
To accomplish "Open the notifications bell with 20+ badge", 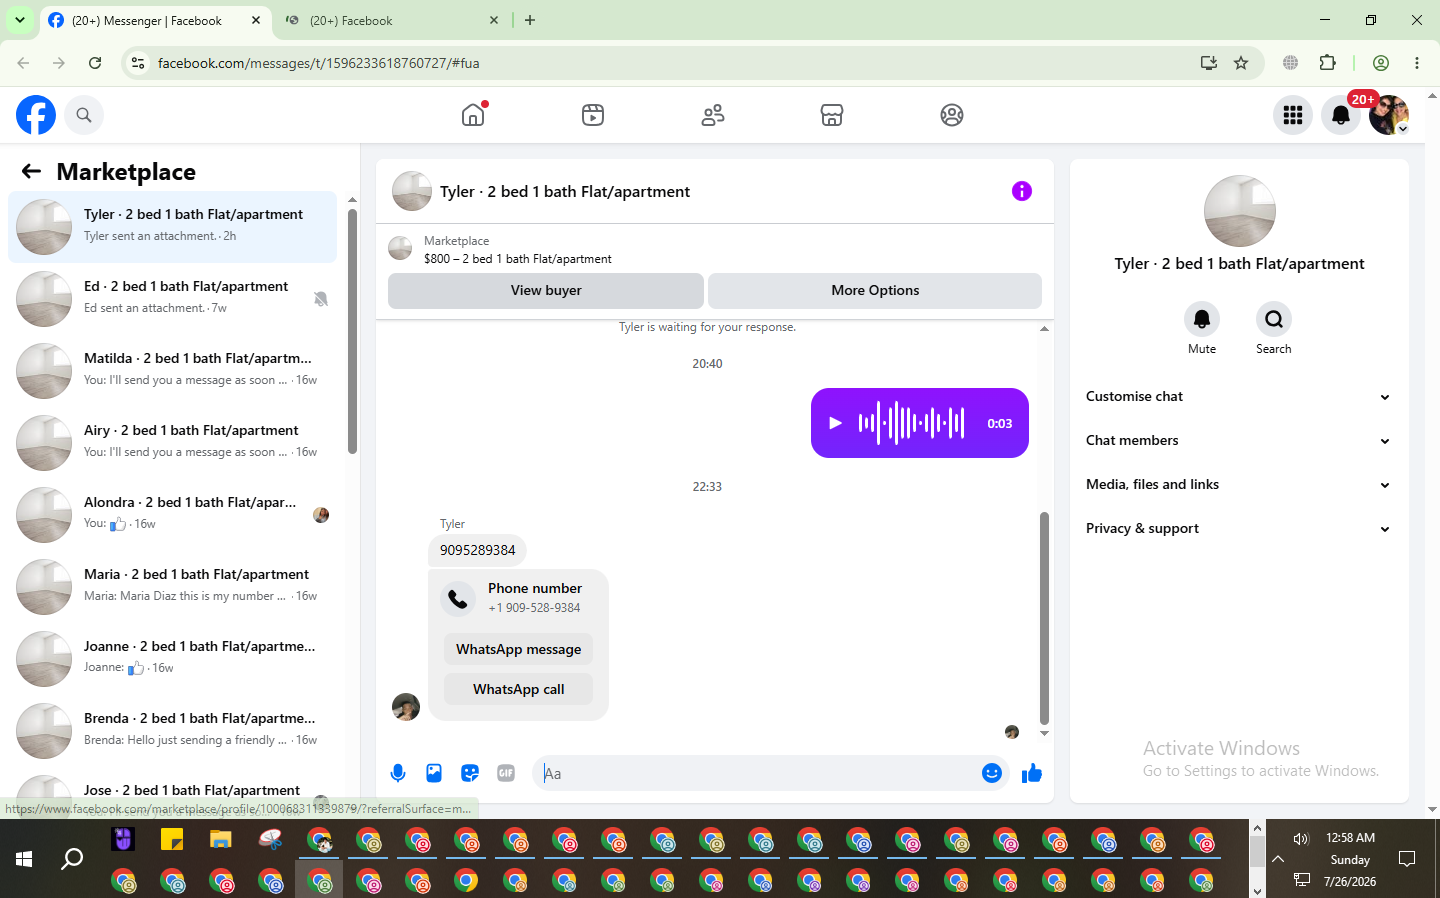I will point(1341,115).
